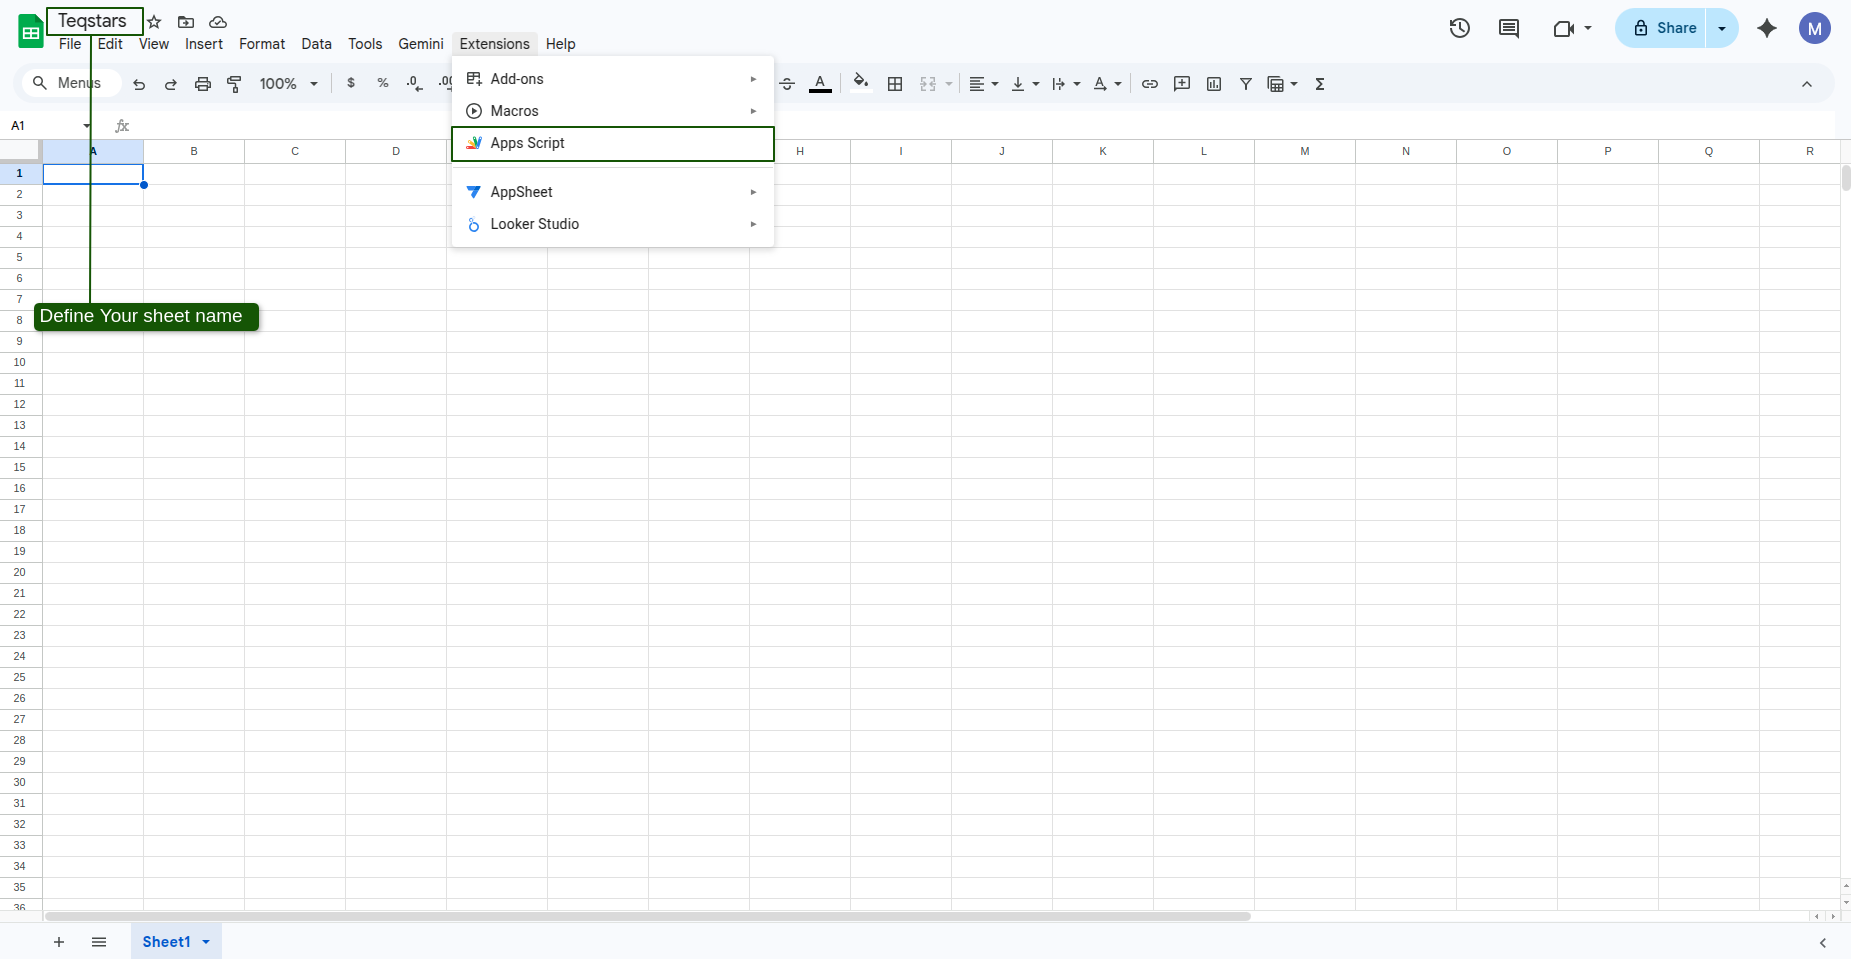Screen dimensions: 1851x959
Task: Open the functions sigma menu
Action: tap(1320, 84)
